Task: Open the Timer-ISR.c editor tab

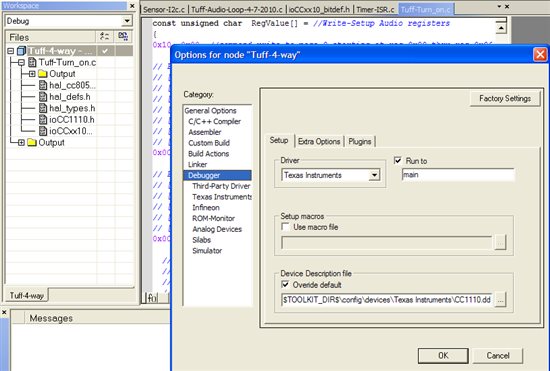Action: 375,9
